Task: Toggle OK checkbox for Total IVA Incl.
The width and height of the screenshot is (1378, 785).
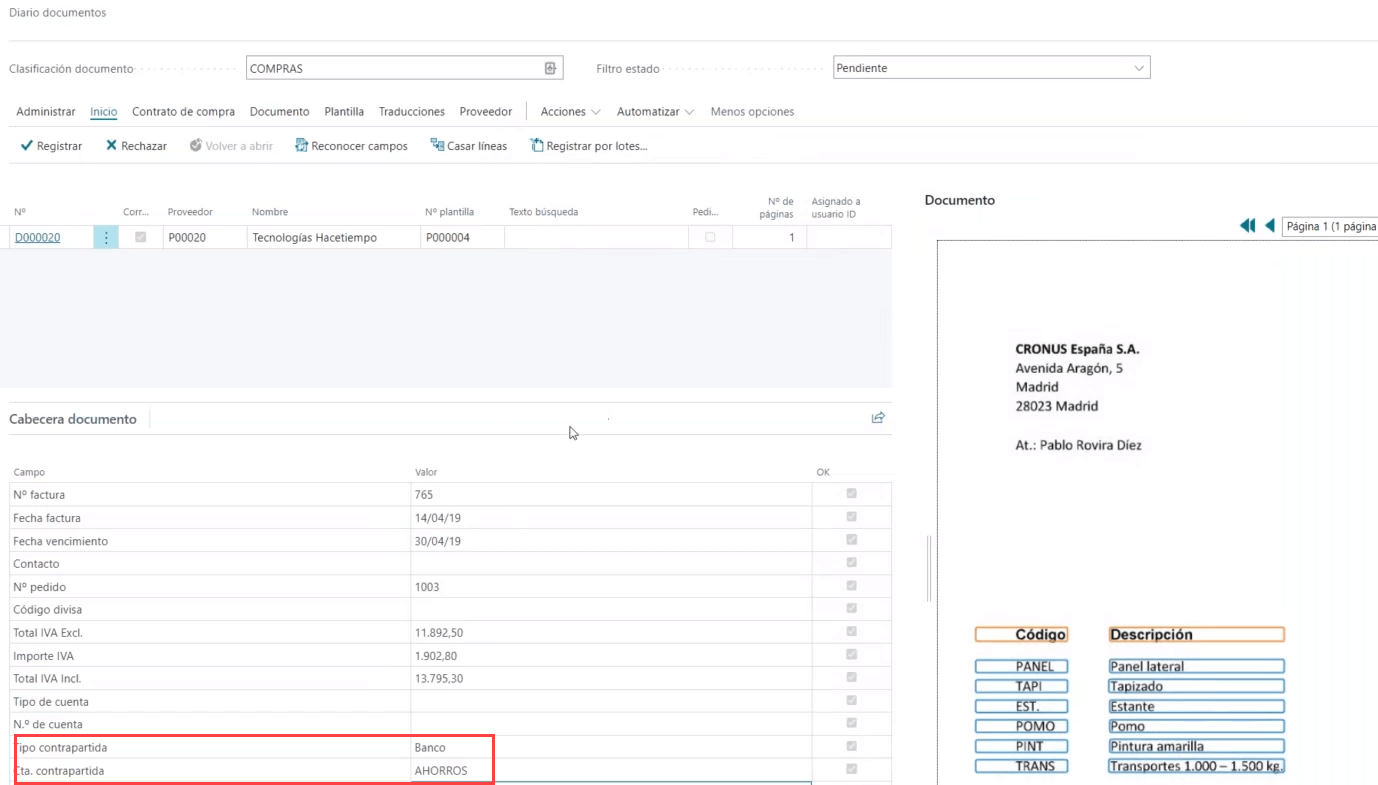Action: point(851,678)
